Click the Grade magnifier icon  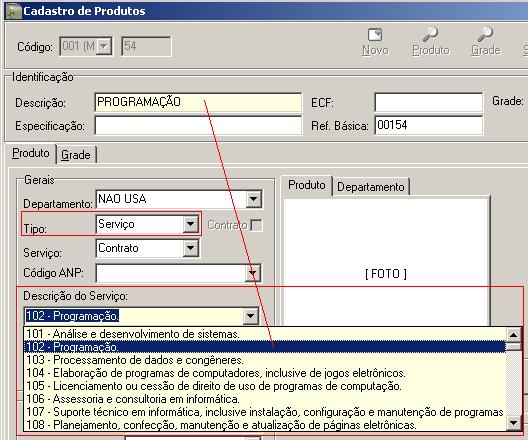tap(485, 34)
